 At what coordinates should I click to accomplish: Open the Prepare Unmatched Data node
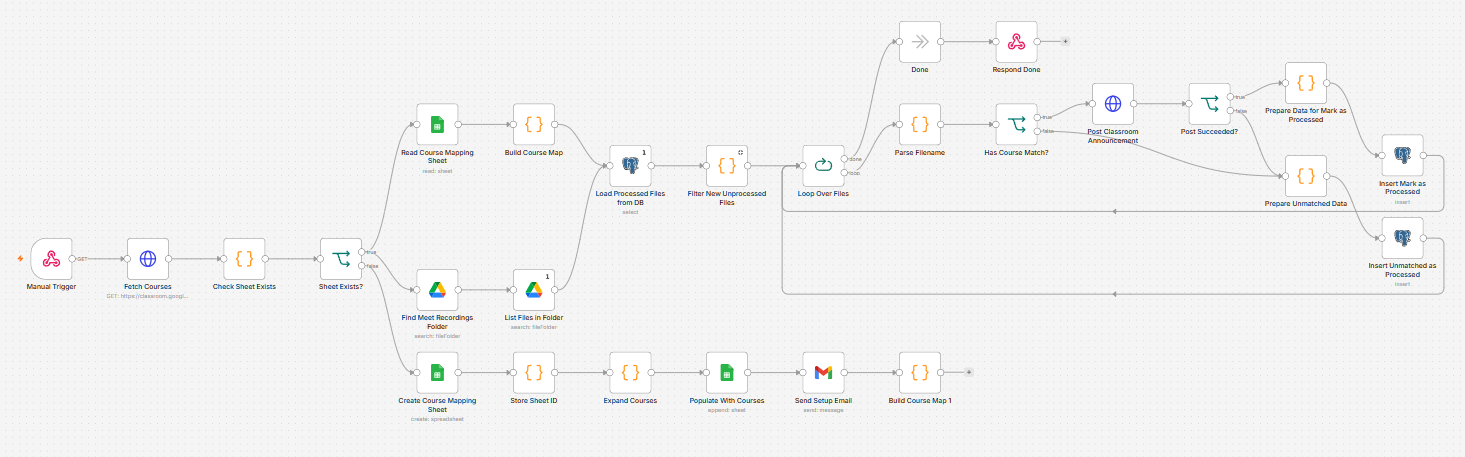point(1306,176)
